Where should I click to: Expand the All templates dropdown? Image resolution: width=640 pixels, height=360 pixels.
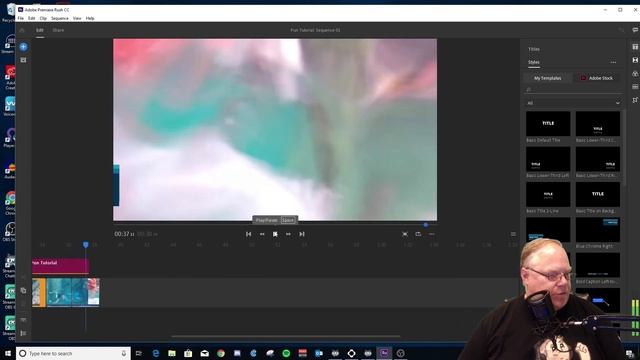point(573,103)
